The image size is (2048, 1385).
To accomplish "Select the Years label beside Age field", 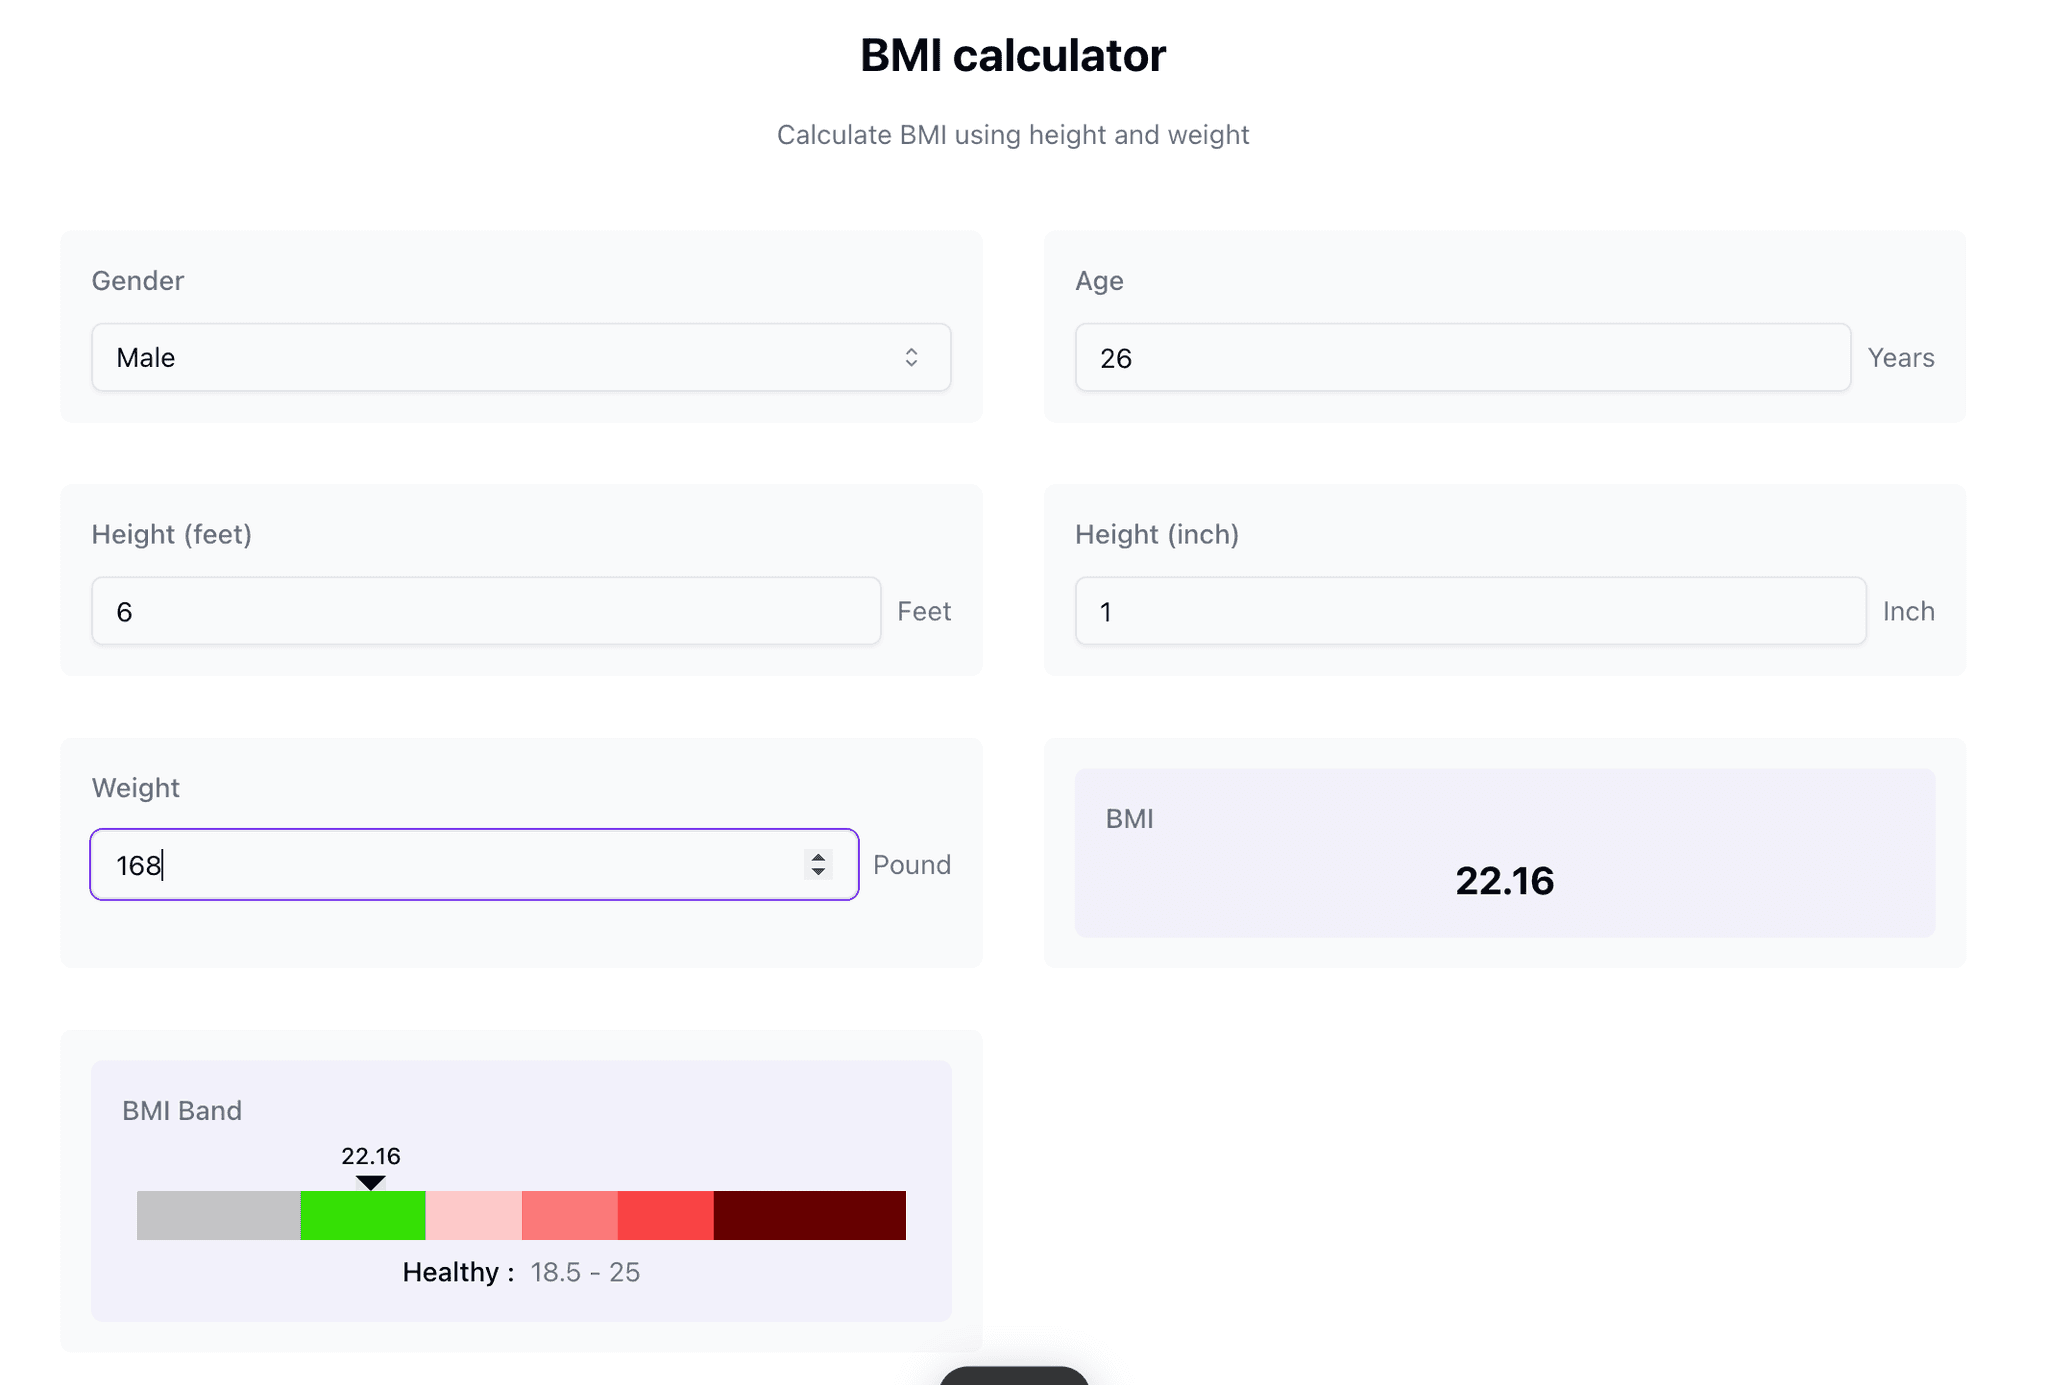I will [x=1899, y=357].
